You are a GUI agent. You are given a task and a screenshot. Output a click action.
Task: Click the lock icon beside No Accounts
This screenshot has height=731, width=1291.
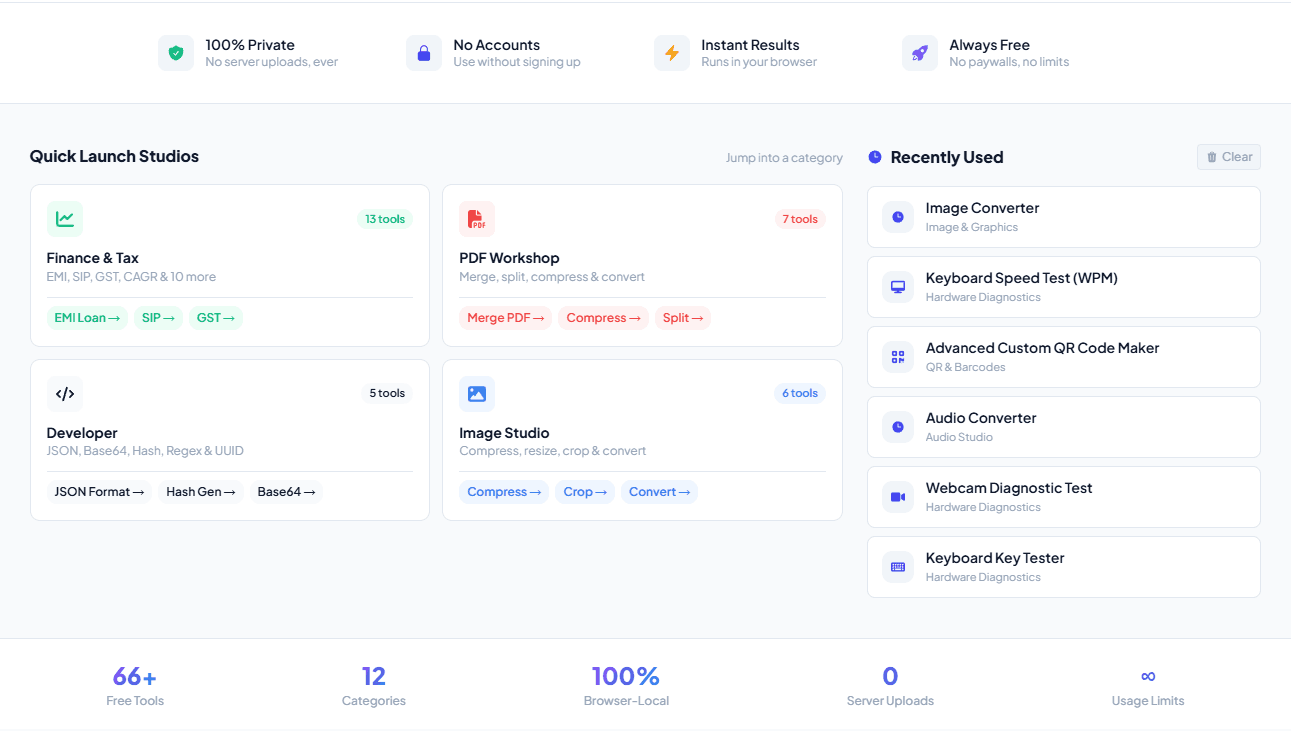tap(424, 53)
